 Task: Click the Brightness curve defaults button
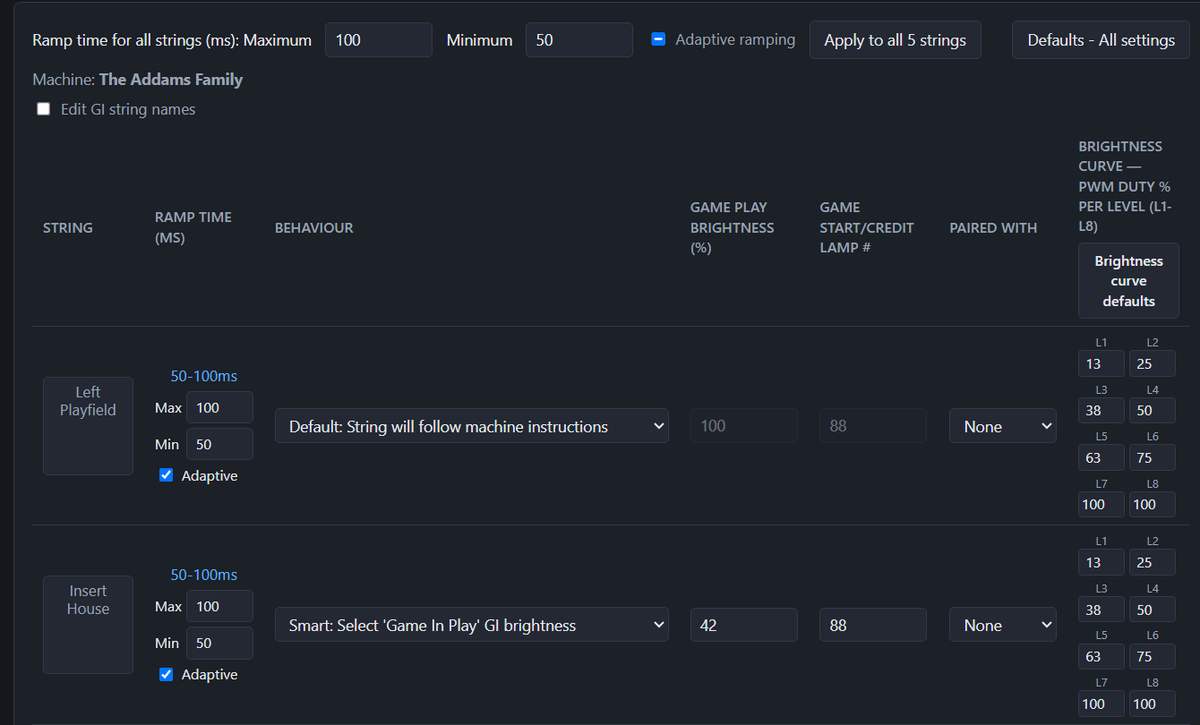point(1128,281)
